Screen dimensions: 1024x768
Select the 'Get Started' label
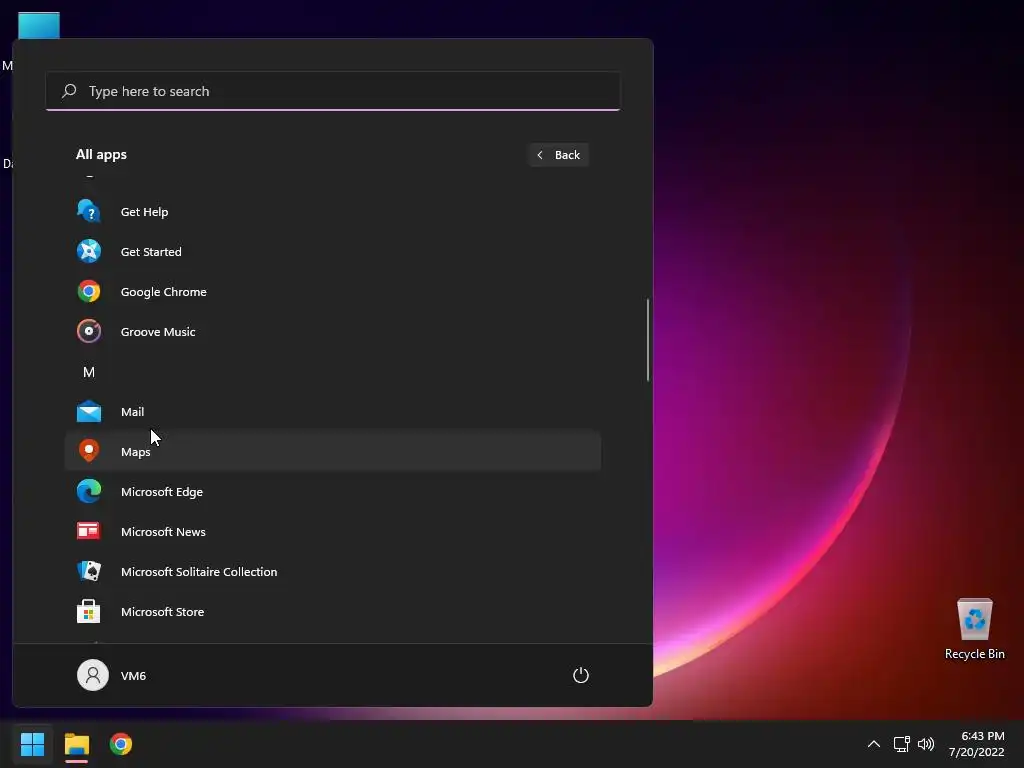click(x=151, y=251)
